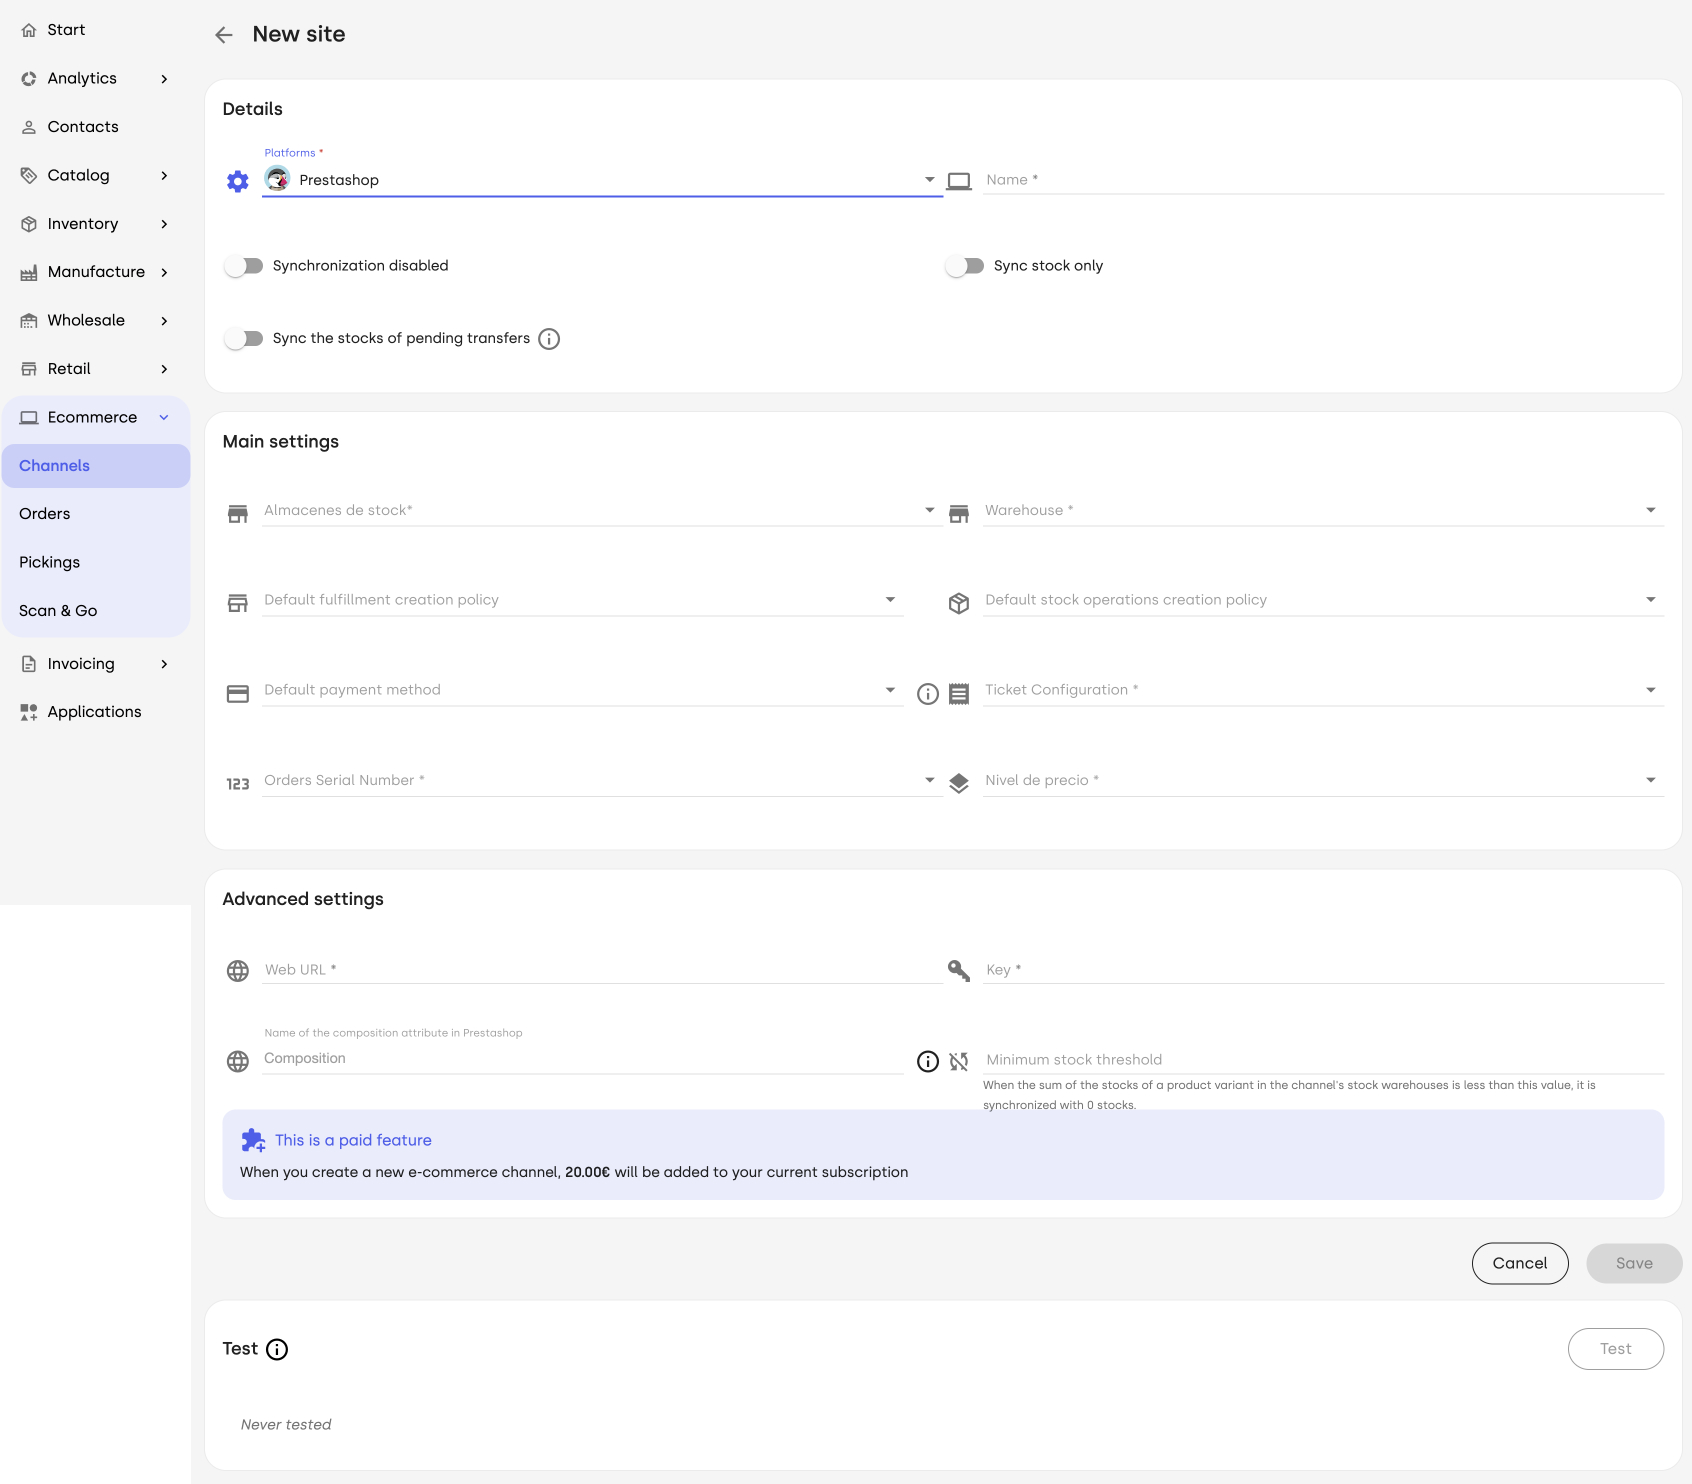Collapse the Ecommerce sidebar menu
This screenshot has width=1692, height=1484.
[96, 417]
